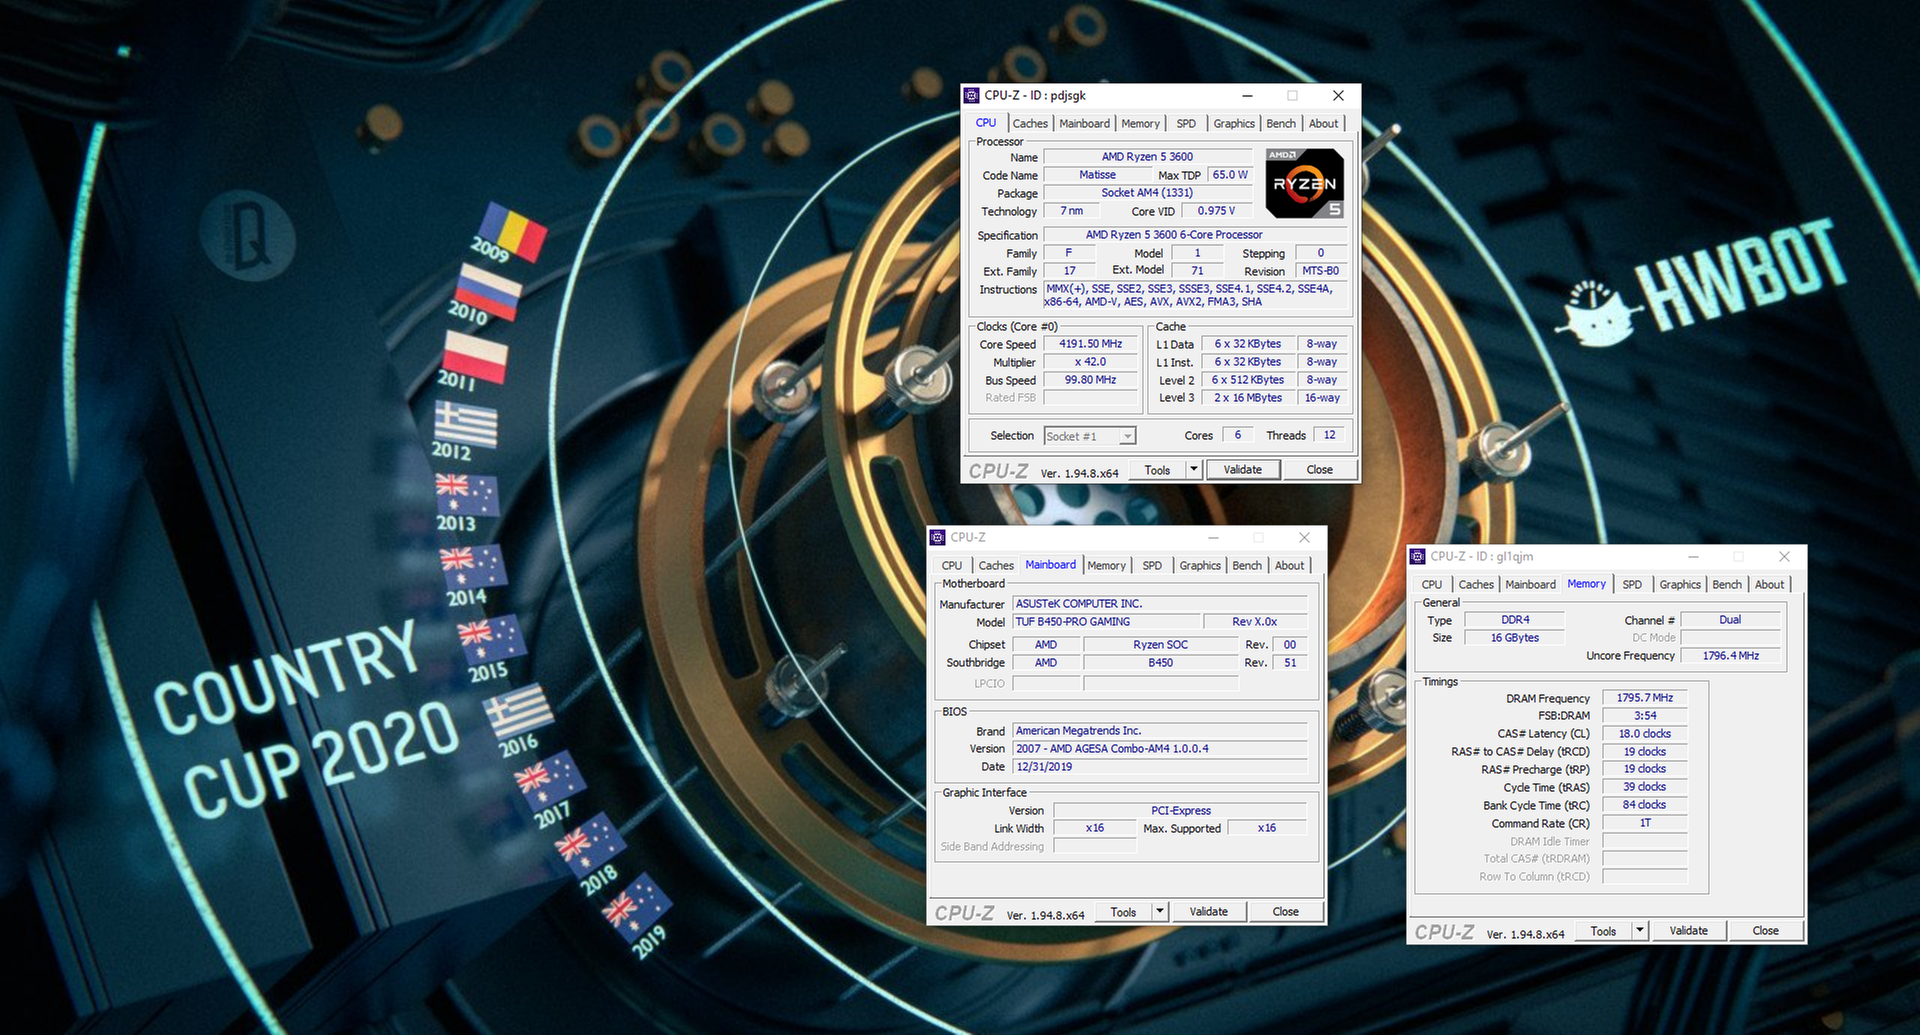Select SPD tab in gl1qjm window

[x=1632, y=585]
